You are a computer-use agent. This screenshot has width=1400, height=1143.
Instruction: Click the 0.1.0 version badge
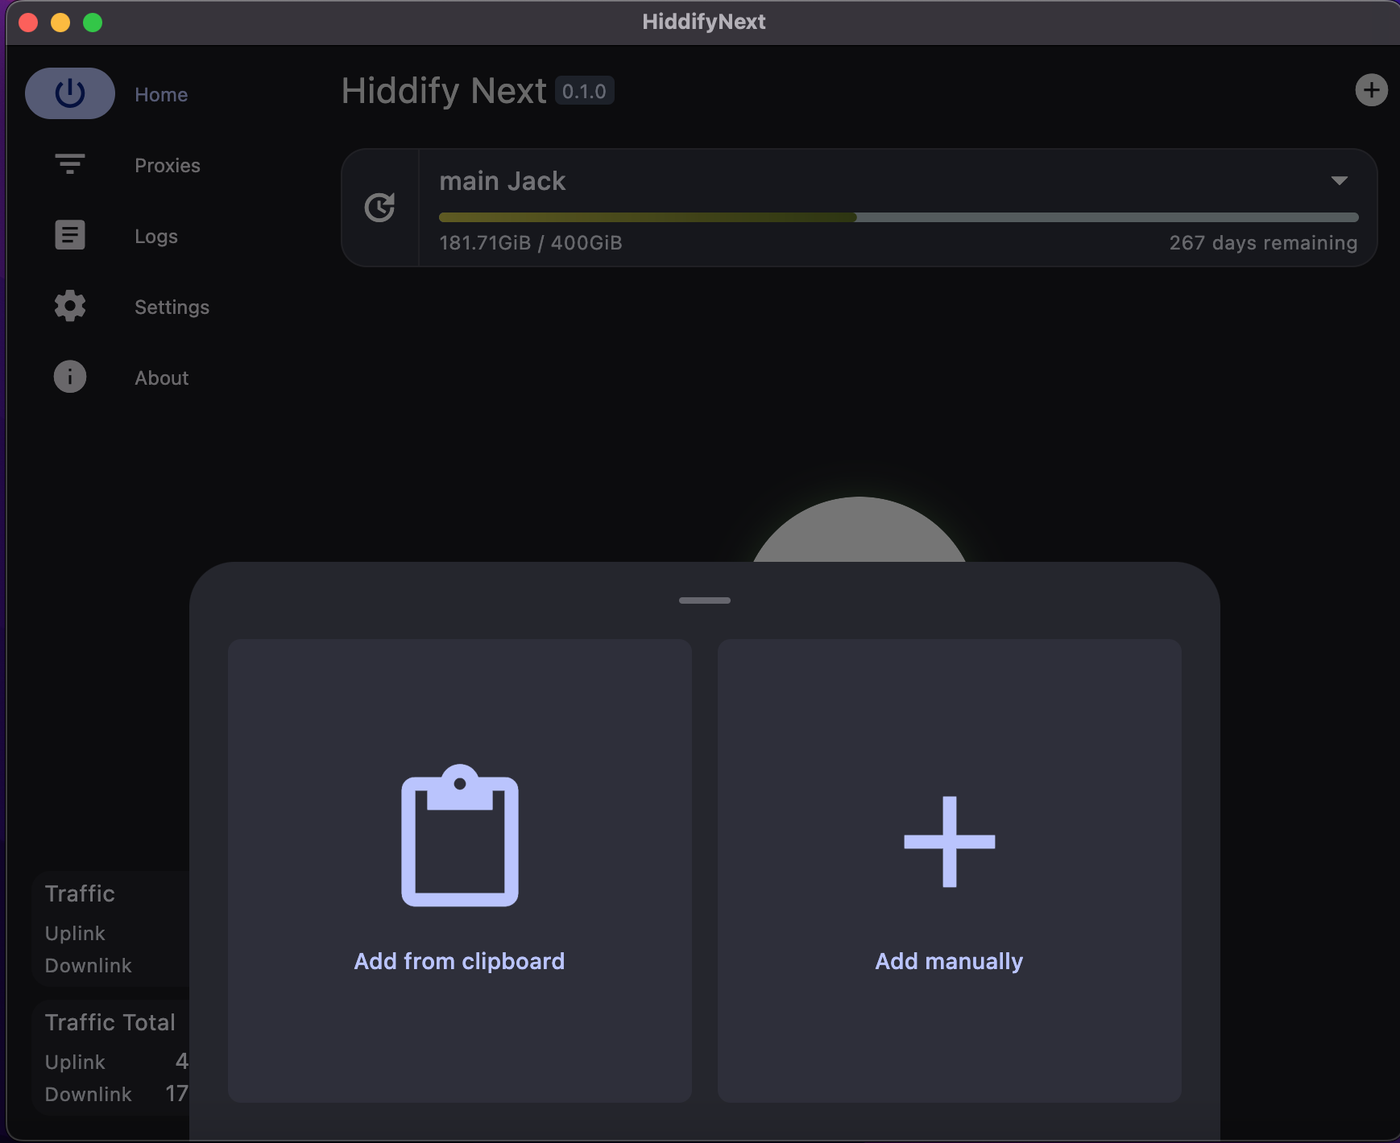[584, 91]
